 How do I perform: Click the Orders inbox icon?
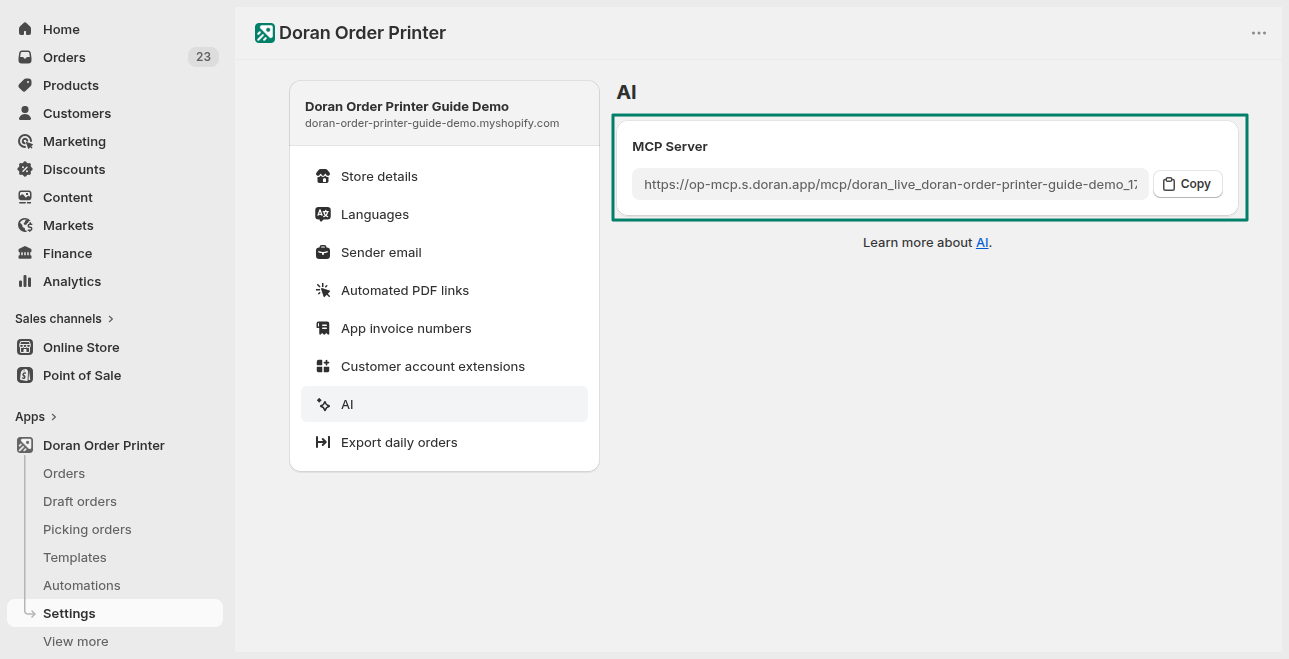[x=25, y=57]
